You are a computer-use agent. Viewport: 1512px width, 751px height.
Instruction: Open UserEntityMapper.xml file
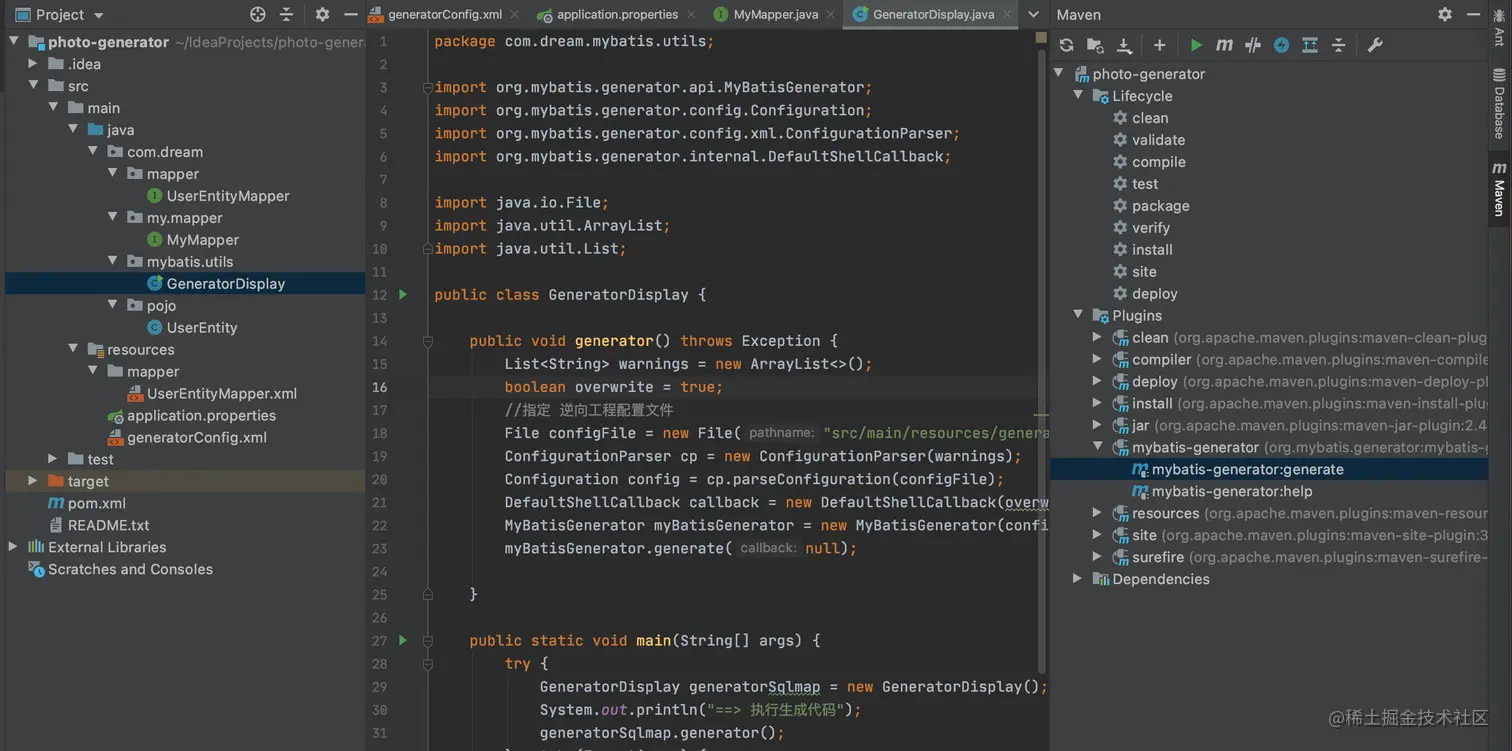pyautogui.click(x=222, y=394)
